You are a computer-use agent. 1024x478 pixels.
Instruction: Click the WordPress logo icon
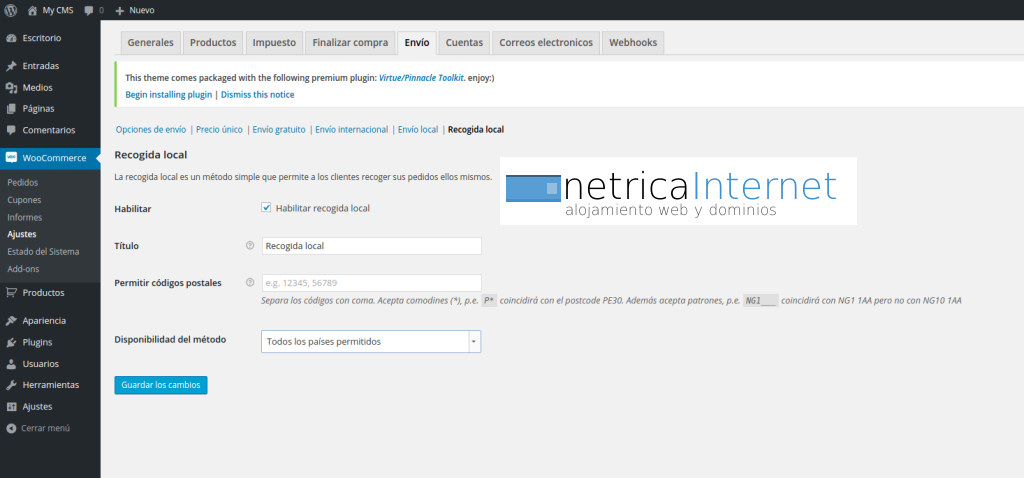click(x=11, y=10)
